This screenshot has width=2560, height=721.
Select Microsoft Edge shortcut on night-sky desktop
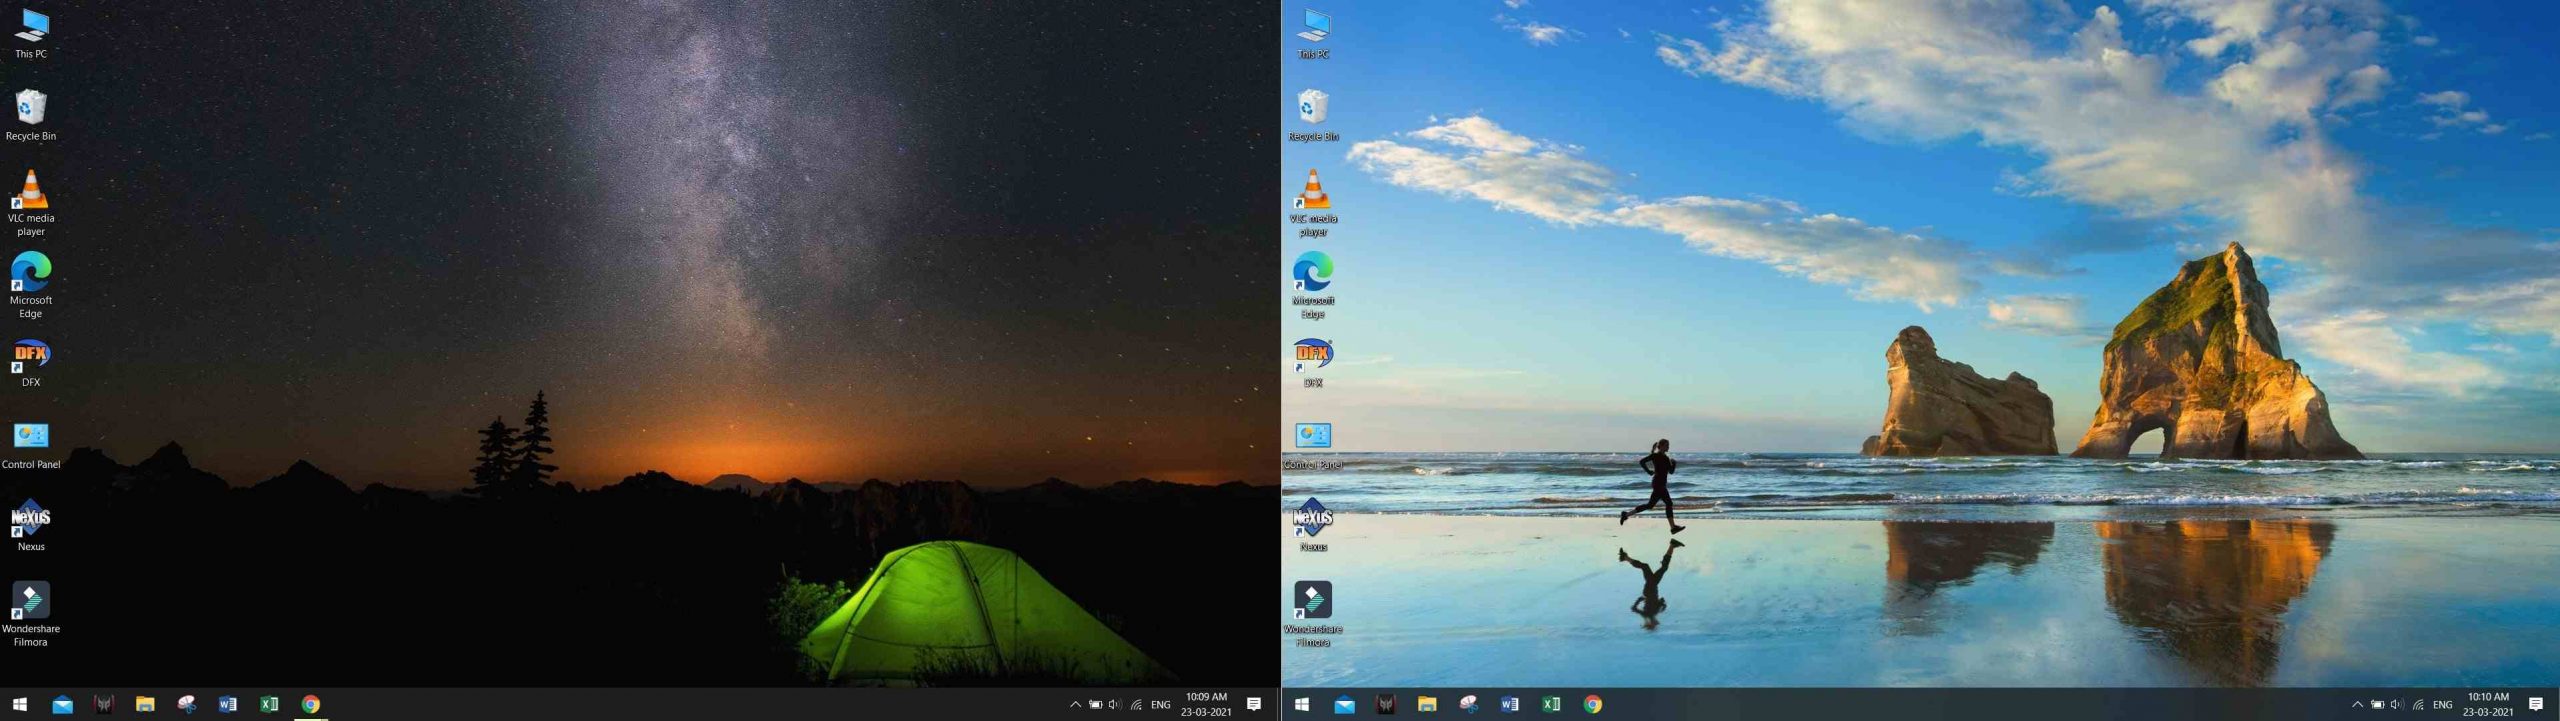click(x=31, y=285)
